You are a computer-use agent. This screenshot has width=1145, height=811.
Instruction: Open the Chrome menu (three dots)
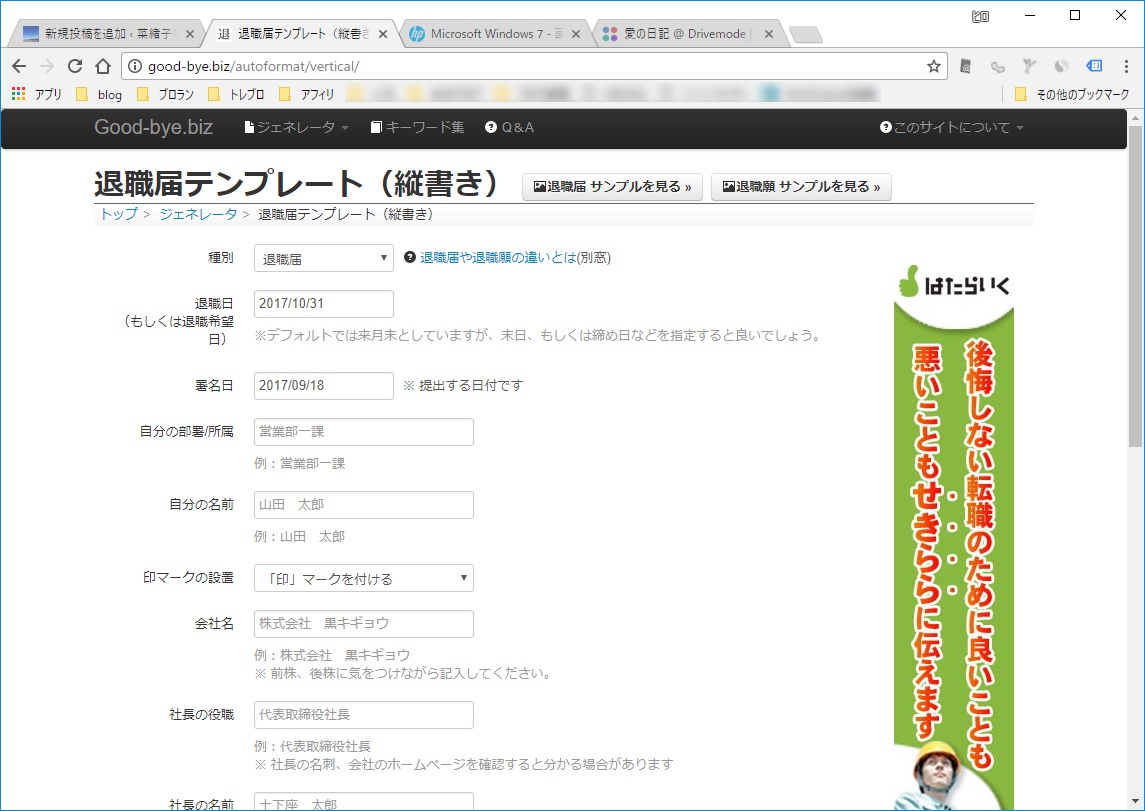coord(1126,66)
